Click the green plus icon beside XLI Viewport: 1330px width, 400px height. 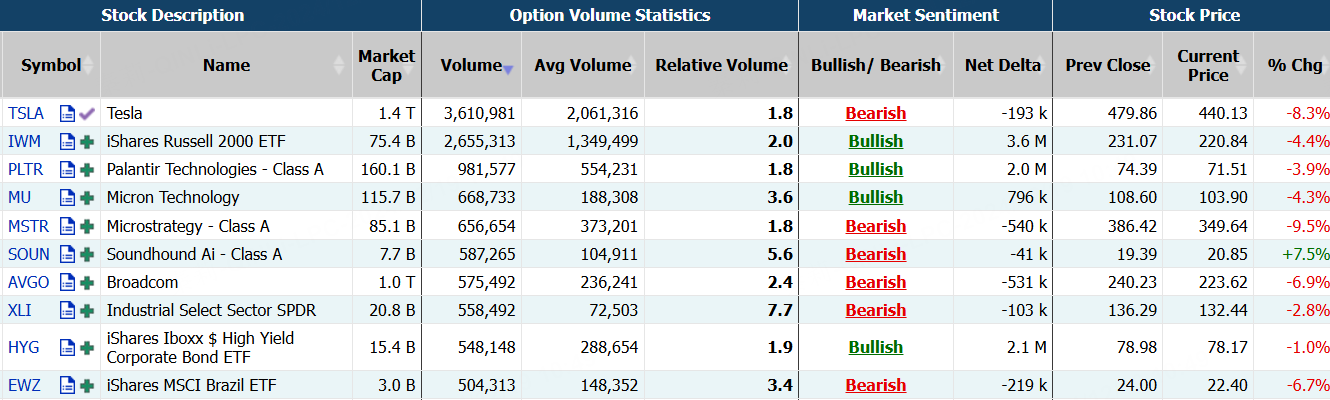click(x=87, y=311)
